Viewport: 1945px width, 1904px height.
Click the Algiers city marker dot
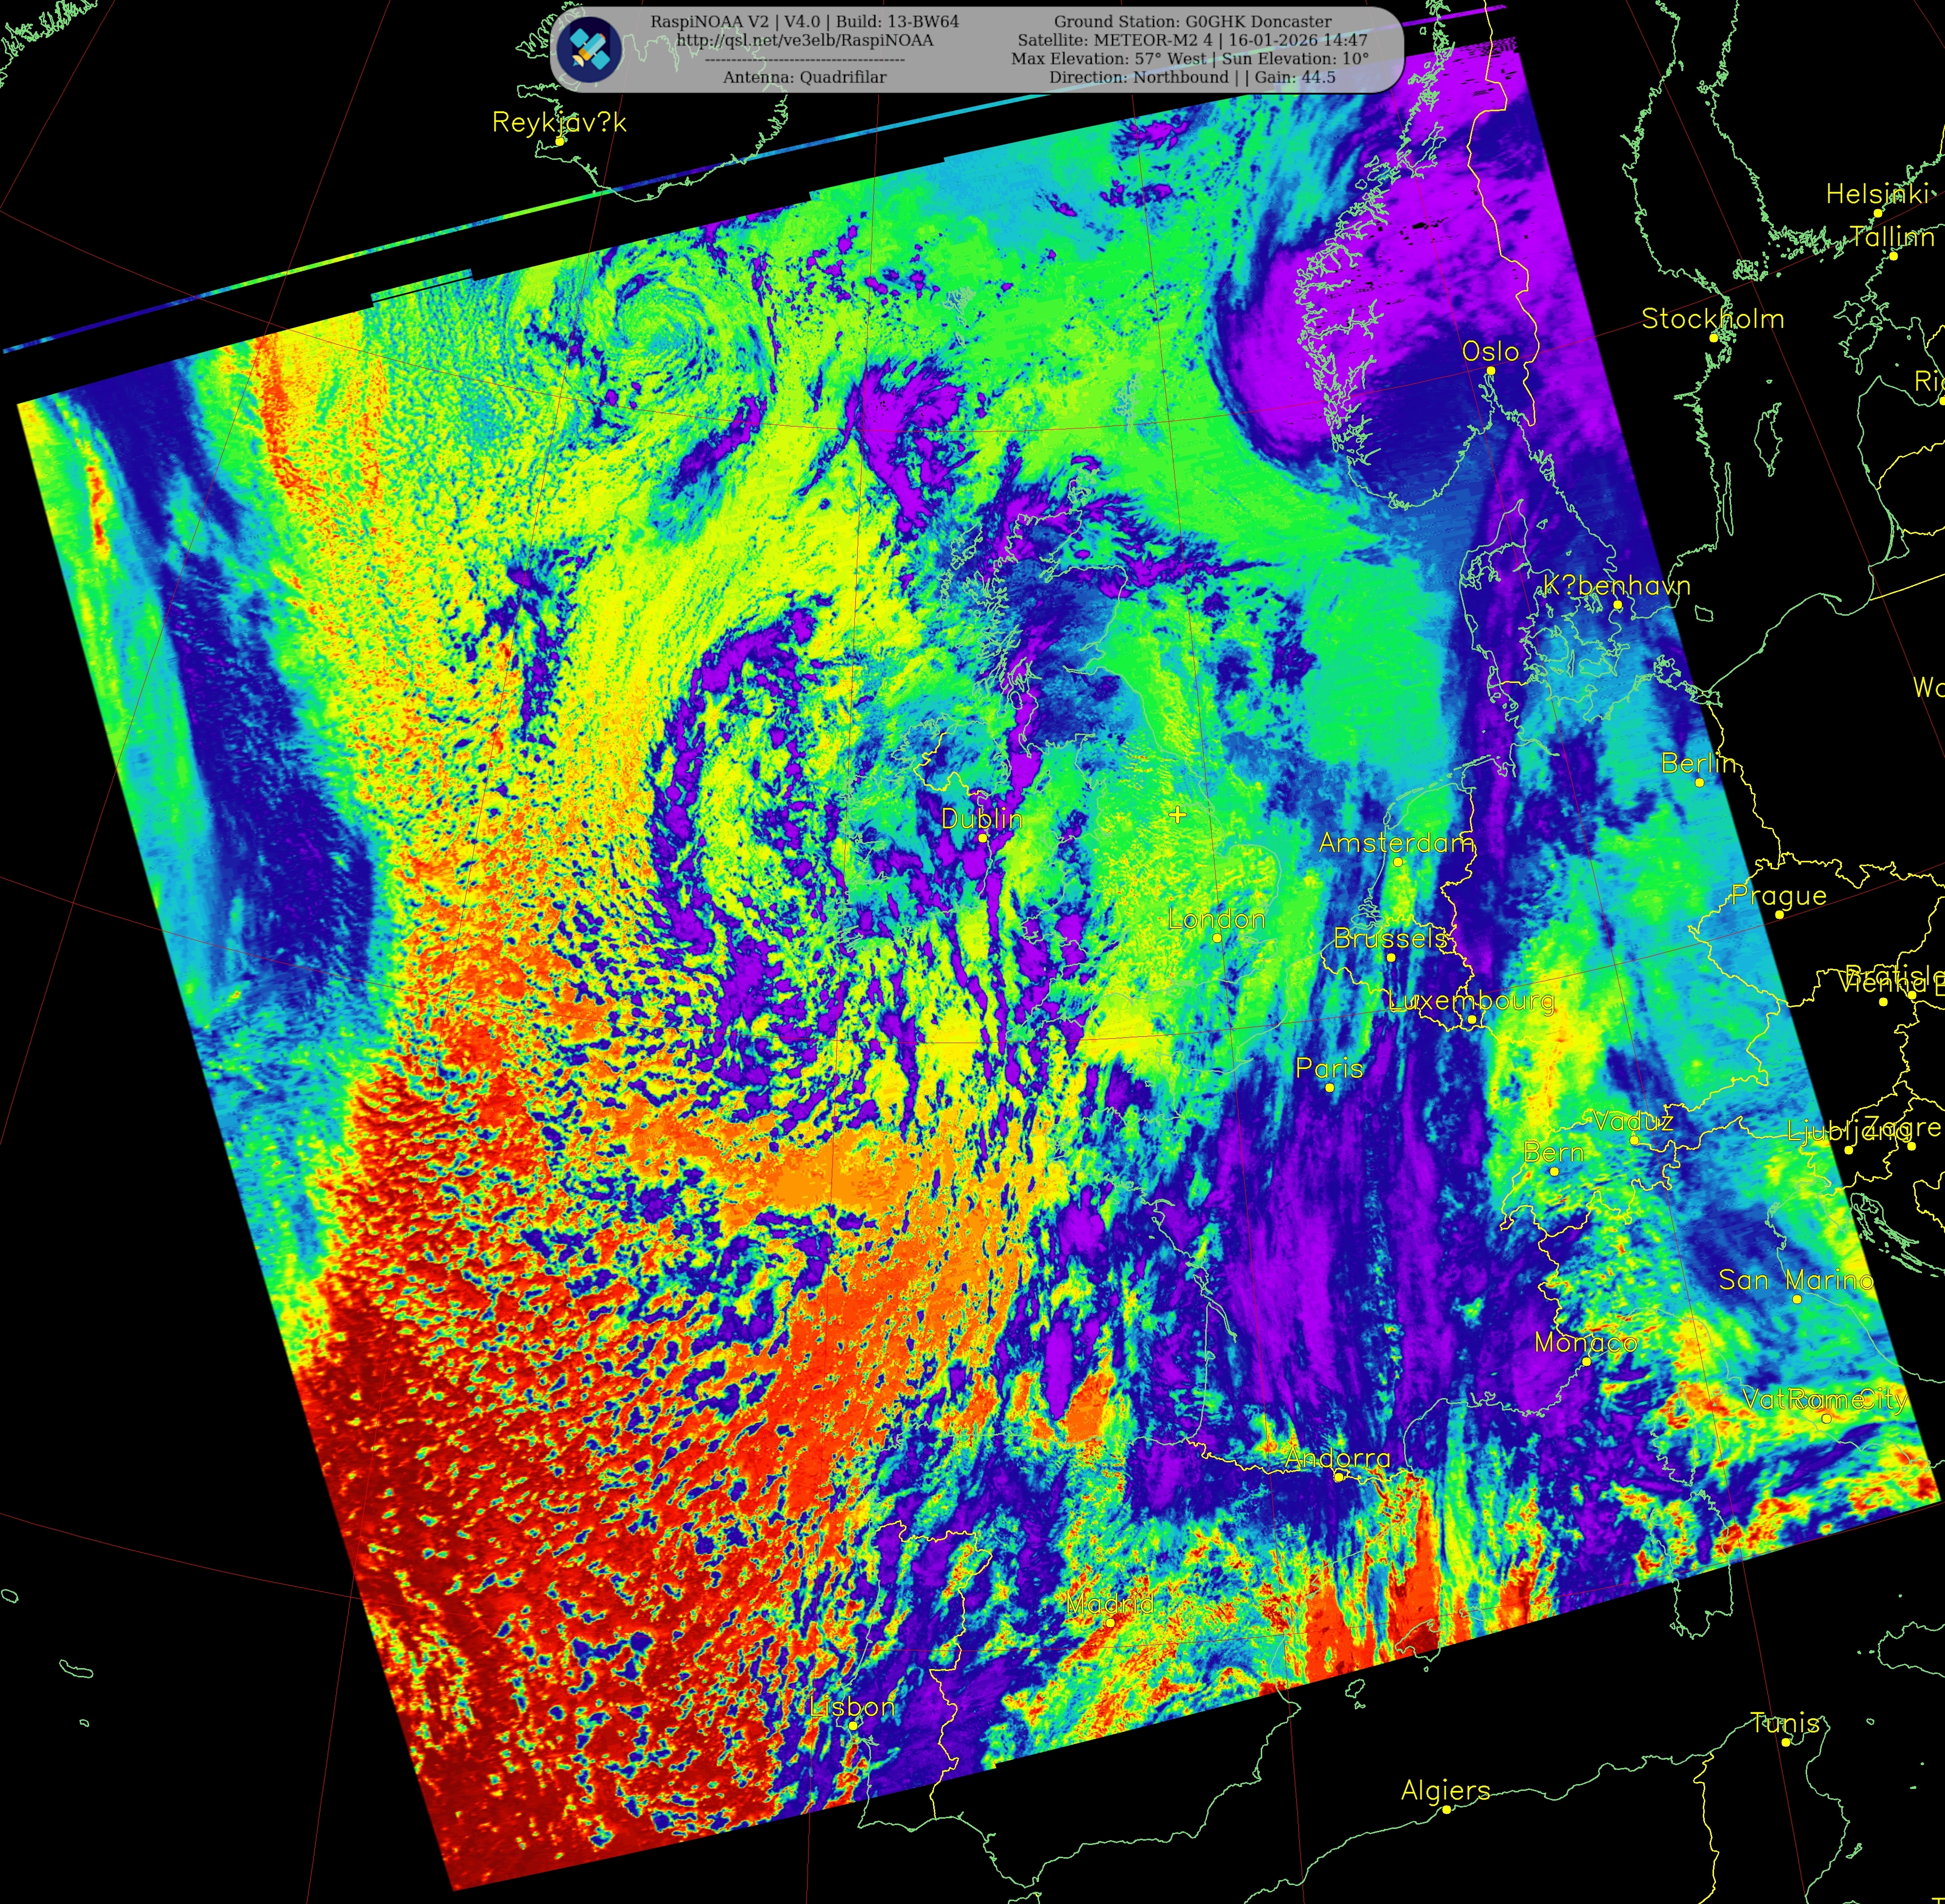coord(1446,1809)
